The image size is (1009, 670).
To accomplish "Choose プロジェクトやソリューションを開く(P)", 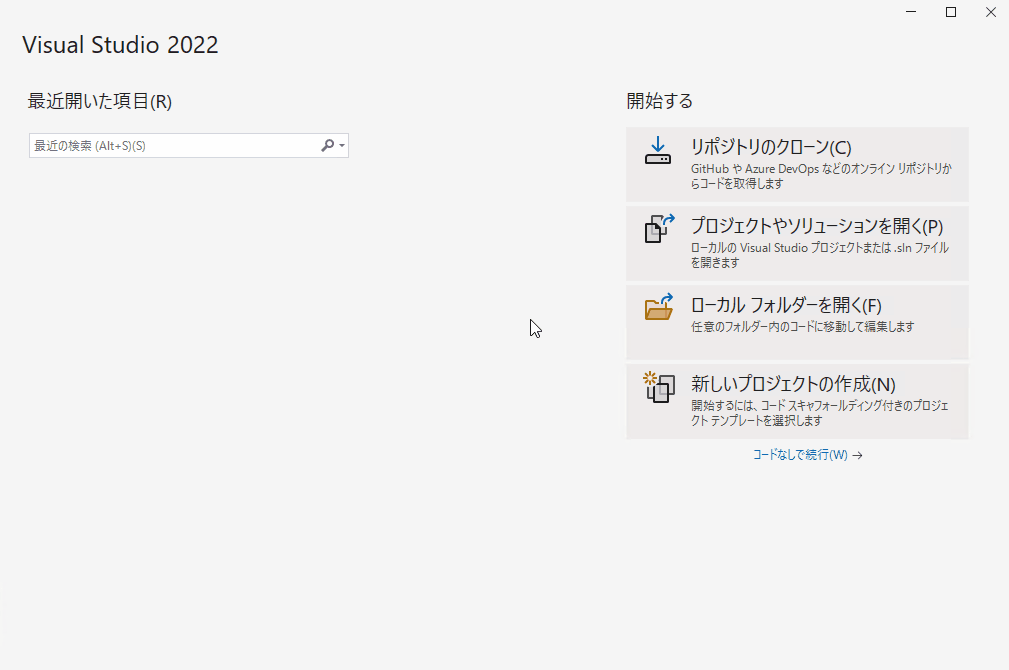I will pos(797,243).
